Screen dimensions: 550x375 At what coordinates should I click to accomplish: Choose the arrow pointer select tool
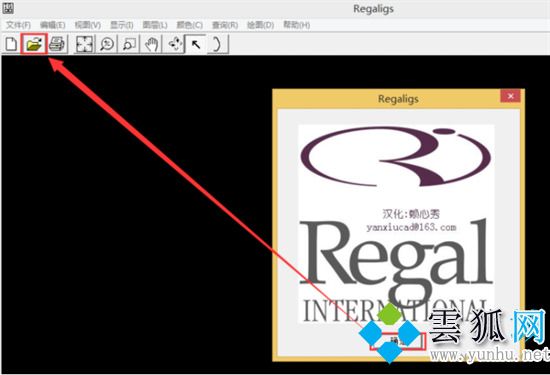(x=196, y=44)
